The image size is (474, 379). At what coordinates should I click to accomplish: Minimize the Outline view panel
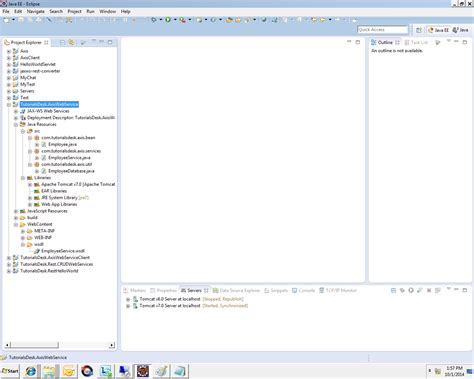tap(456, 42)
